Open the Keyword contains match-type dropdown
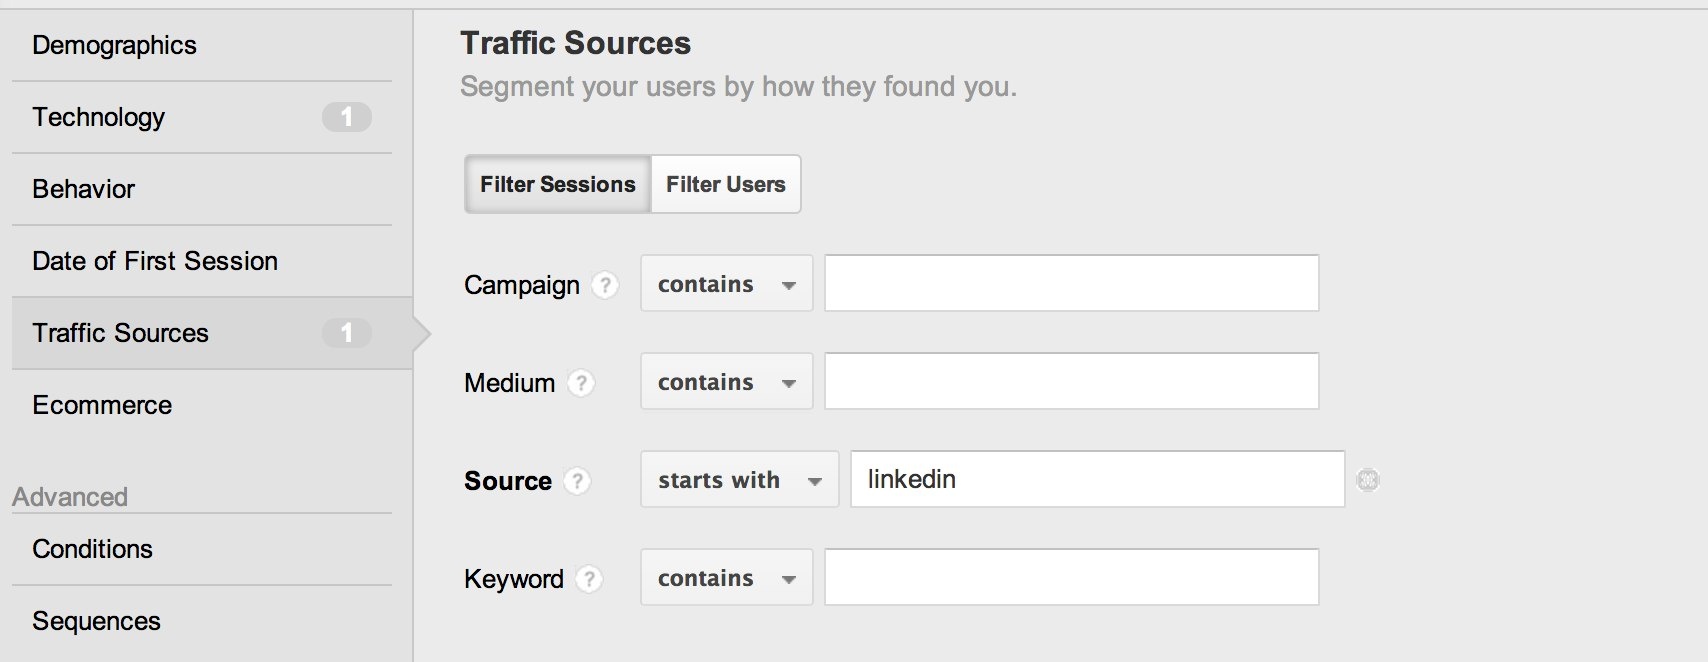Viewport: 1708px width, 662px height. click(726, 578)
